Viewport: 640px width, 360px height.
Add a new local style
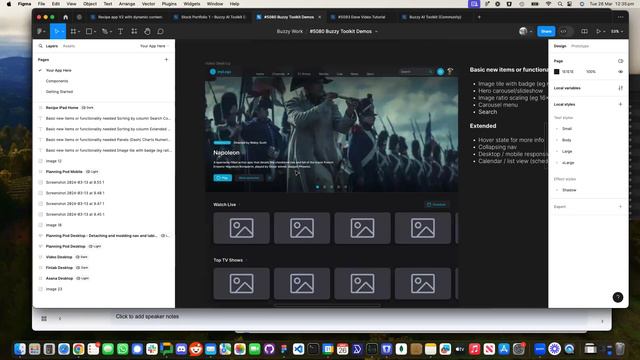[x=620, y=104]
